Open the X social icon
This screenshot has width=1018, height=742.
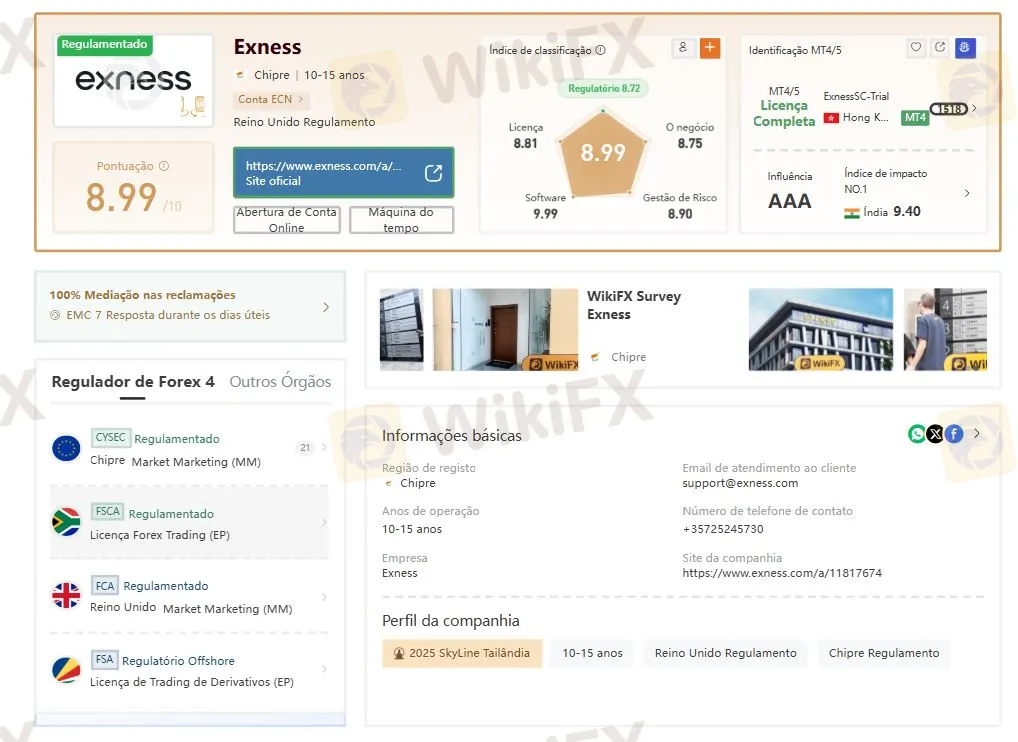(x=935, y=434)
